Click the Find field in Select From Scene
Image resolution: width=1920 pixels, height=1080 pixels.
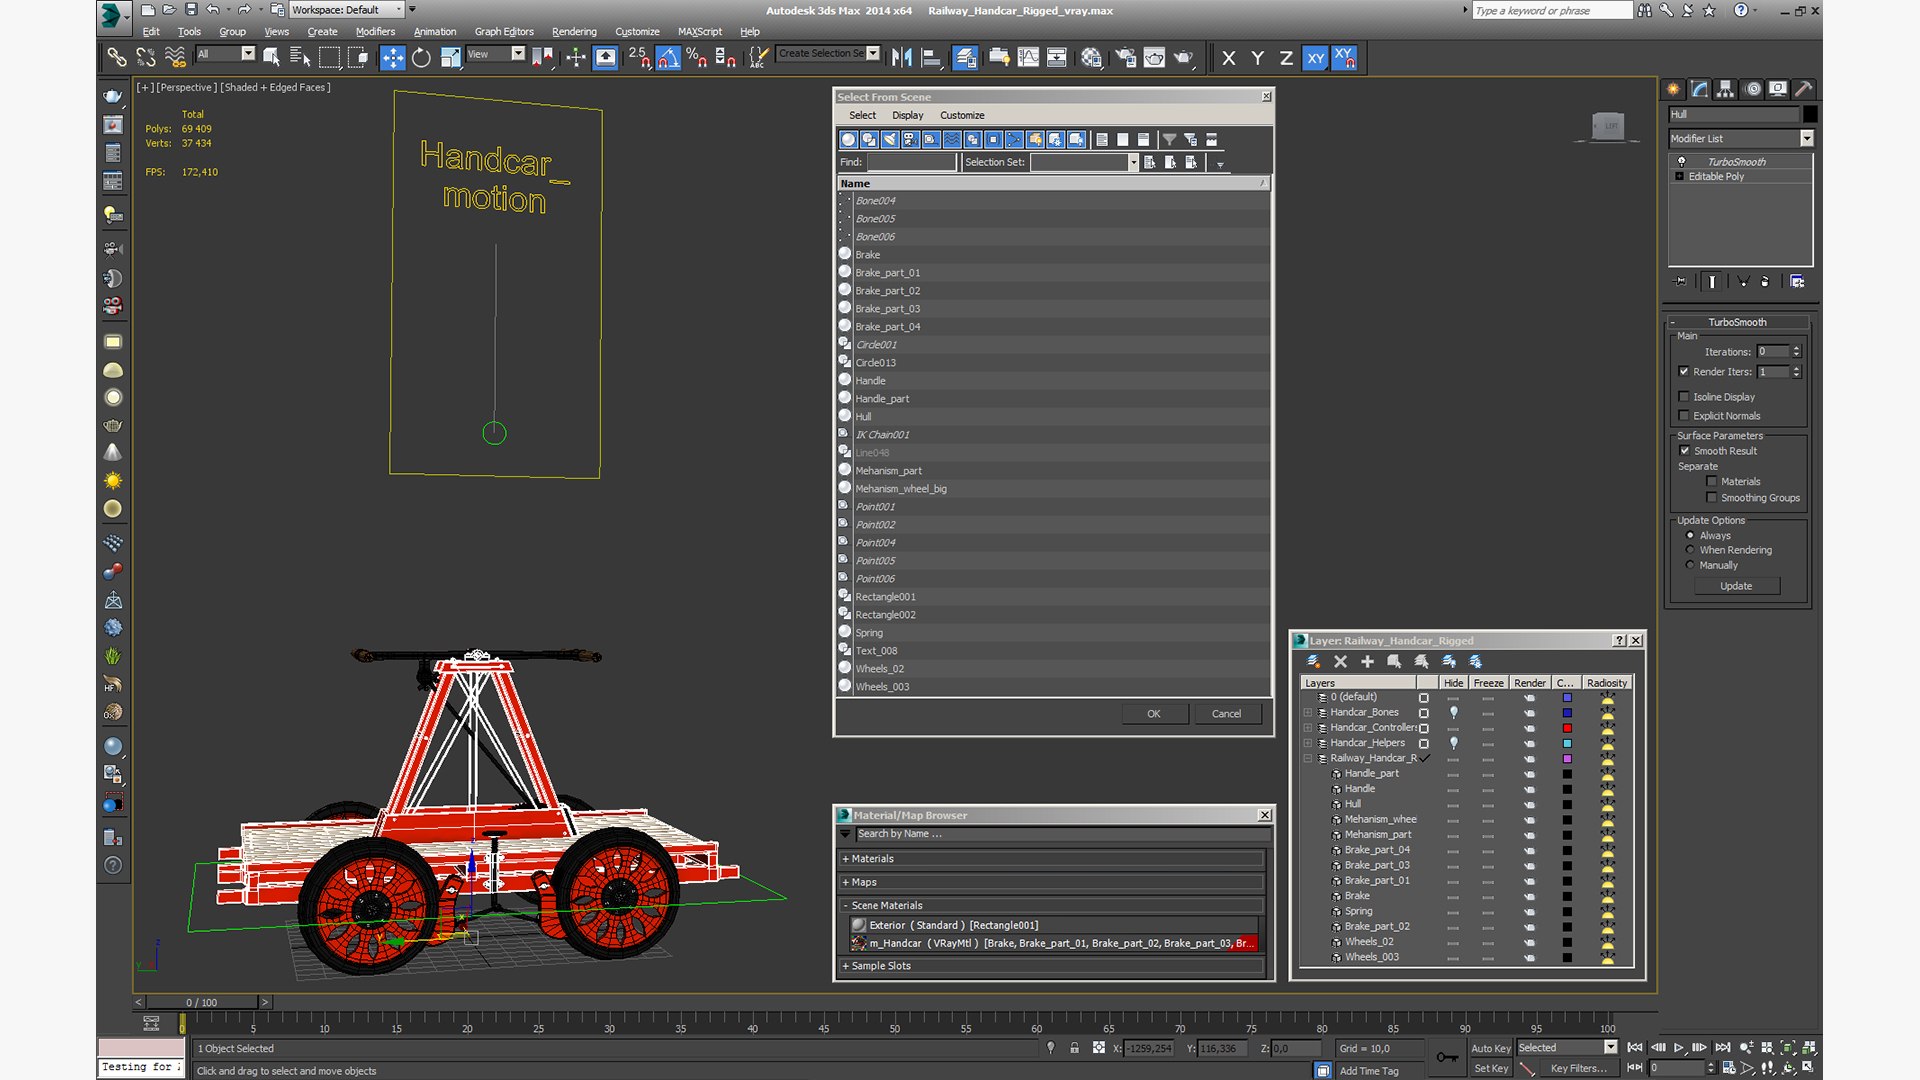point(911,162)
